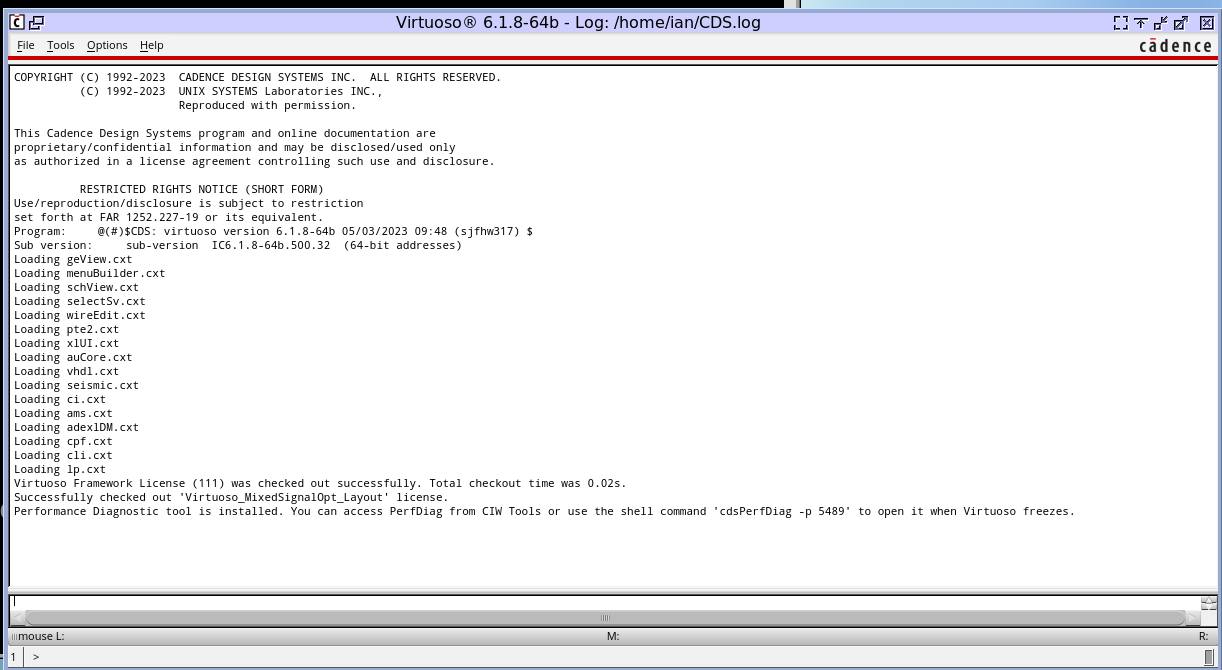Click the 'Loading xlUI.cxt' log line

pos(66,343)
